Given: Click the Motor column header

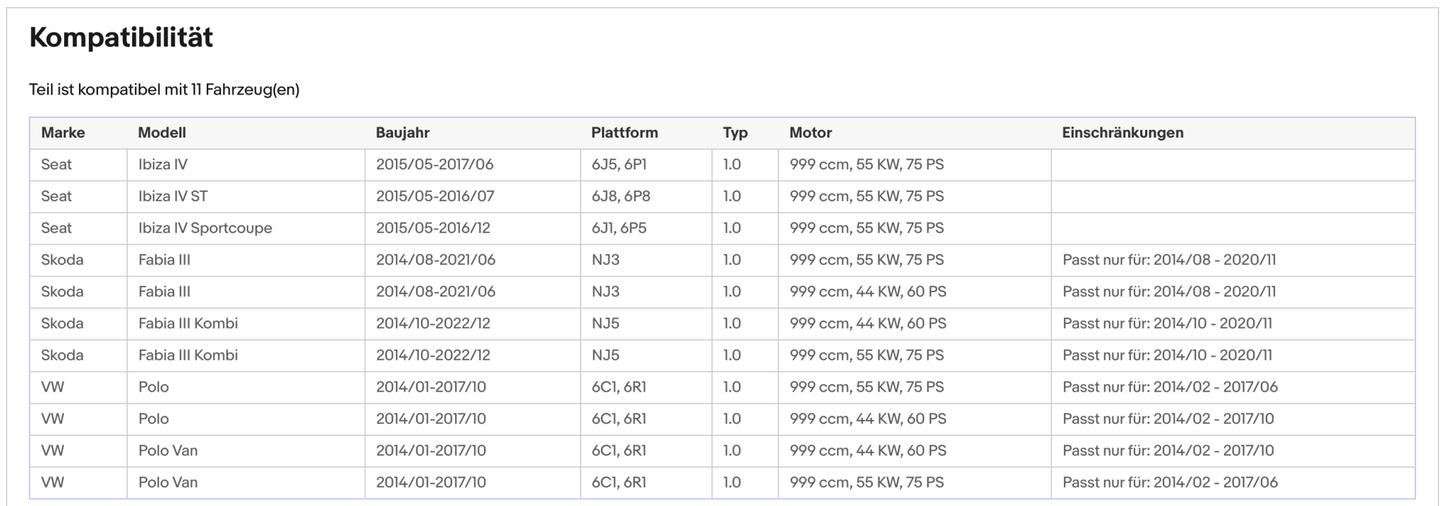Looking at the screenshot, I should point(810,133).
